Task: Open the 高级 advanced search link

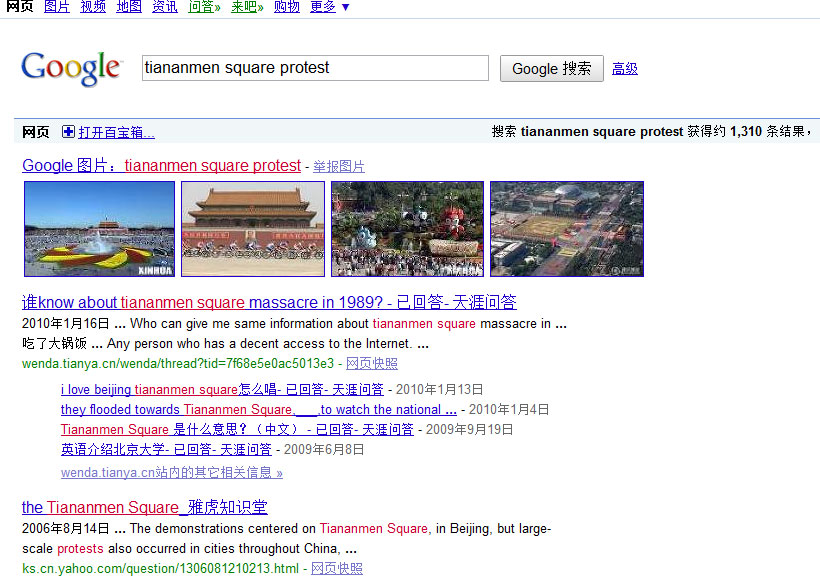Action: [x=625, y=68]
